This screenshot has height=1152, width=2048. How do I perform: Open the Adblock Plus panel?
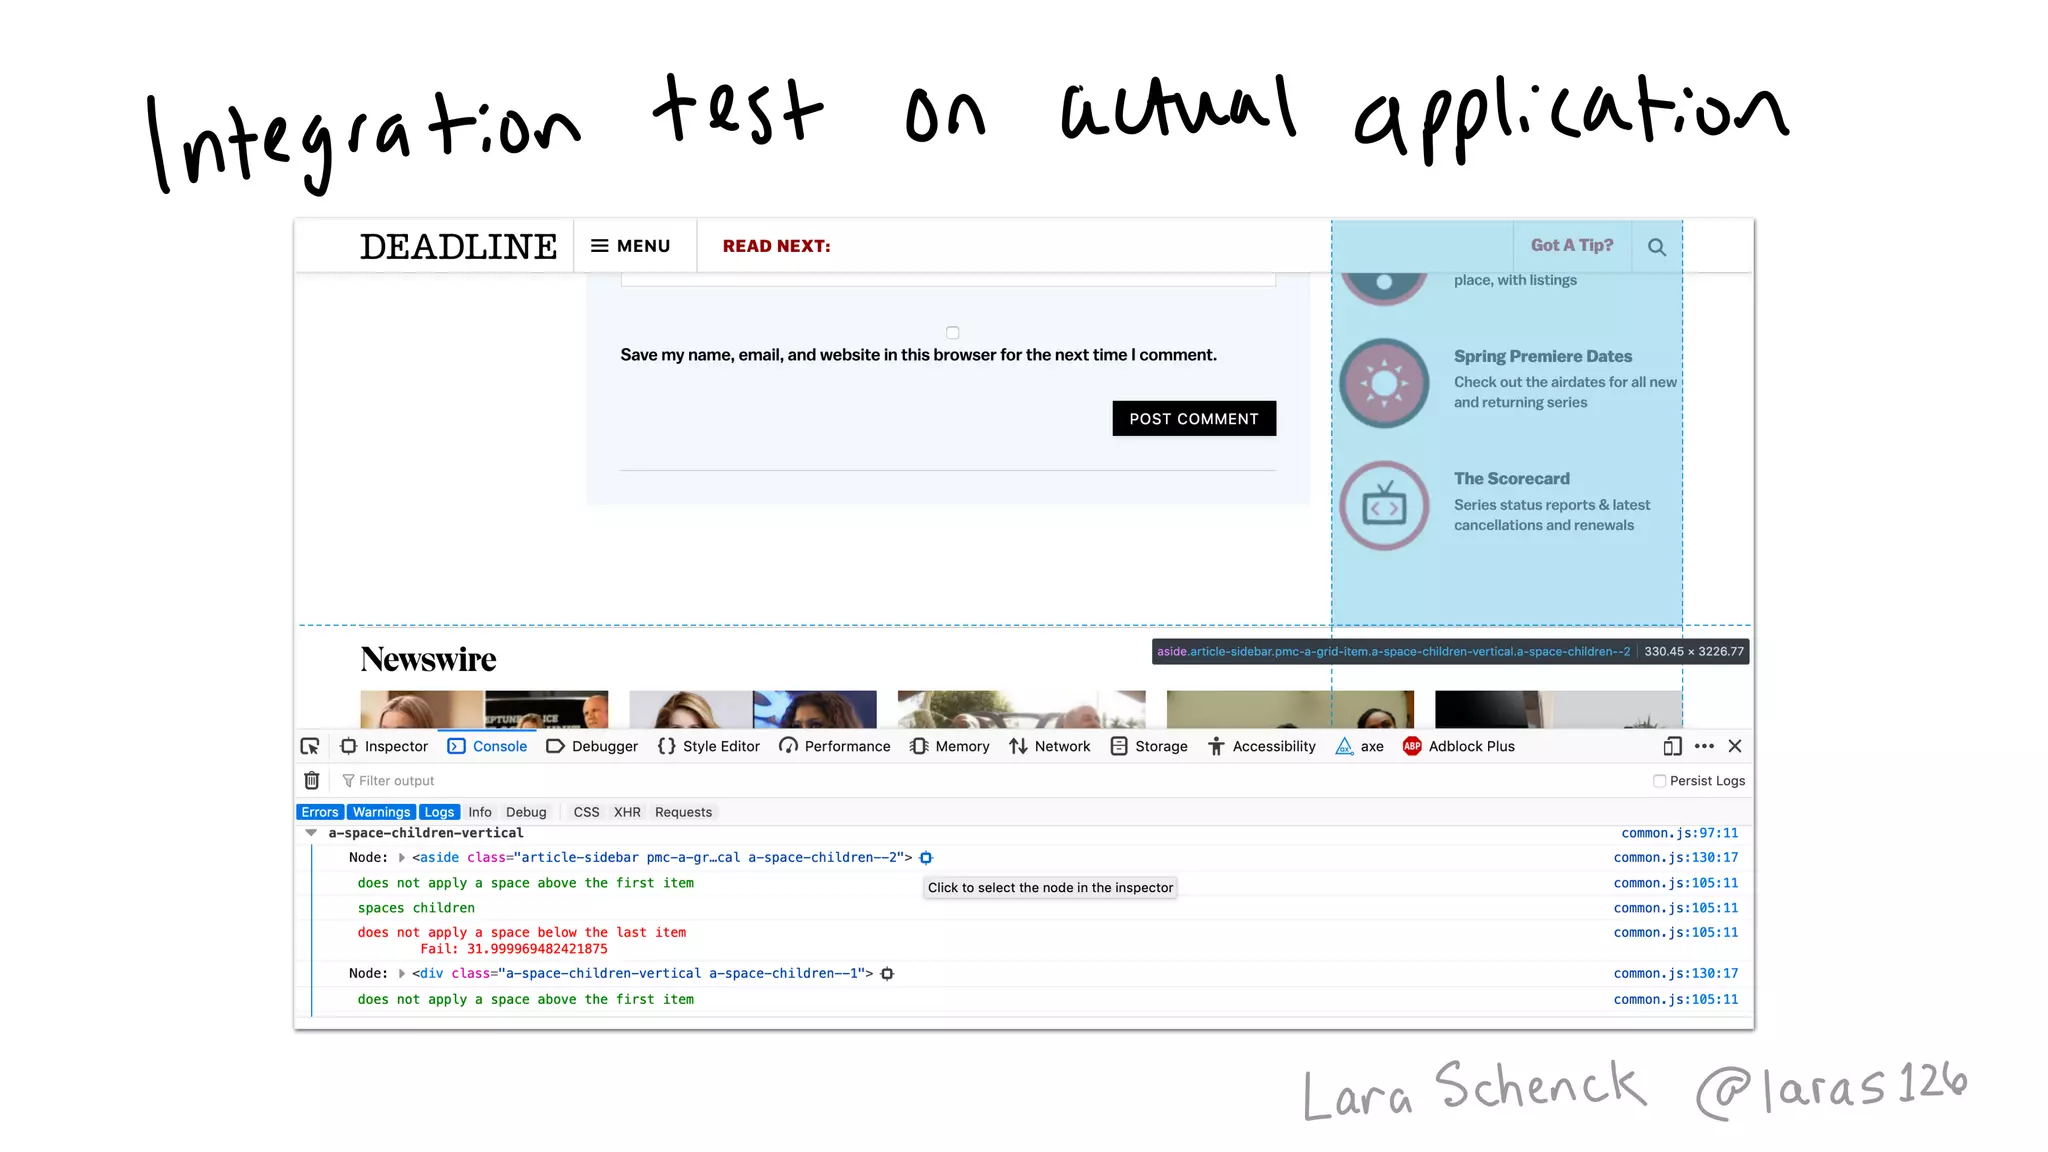pyautogui.click(x=1458, y=746)
